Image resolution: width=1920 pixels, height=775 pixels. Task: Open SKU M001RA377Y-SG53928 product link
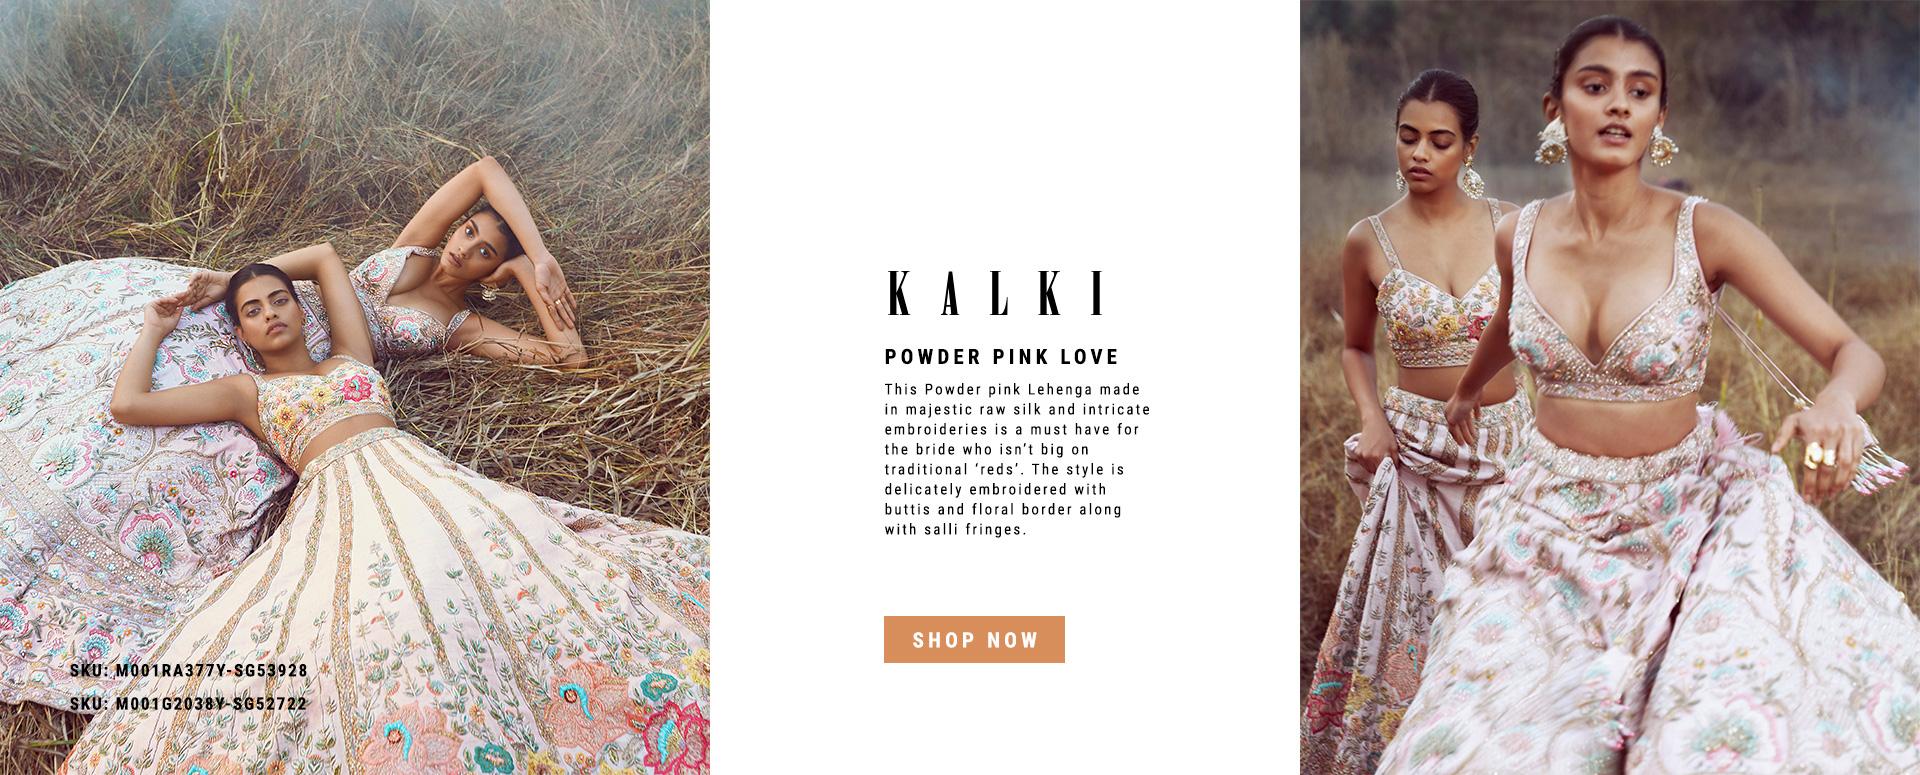tap(189, 670)
